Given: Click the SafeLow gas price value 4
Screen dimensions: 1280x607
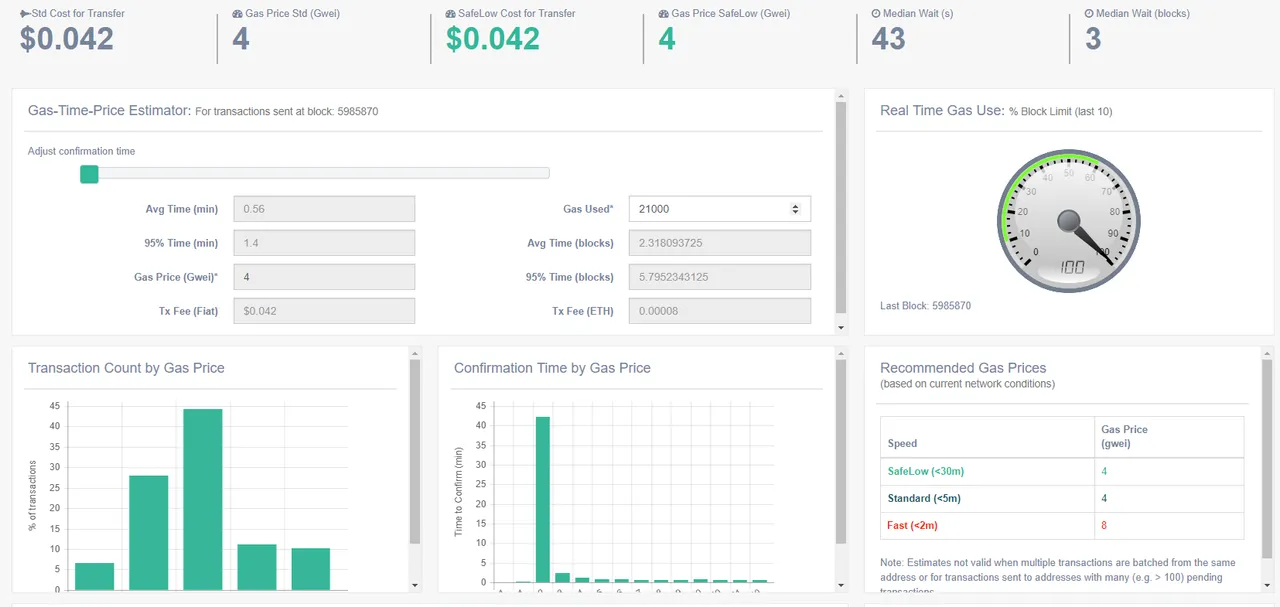Looking at the screenshot, I should 1104,471.
